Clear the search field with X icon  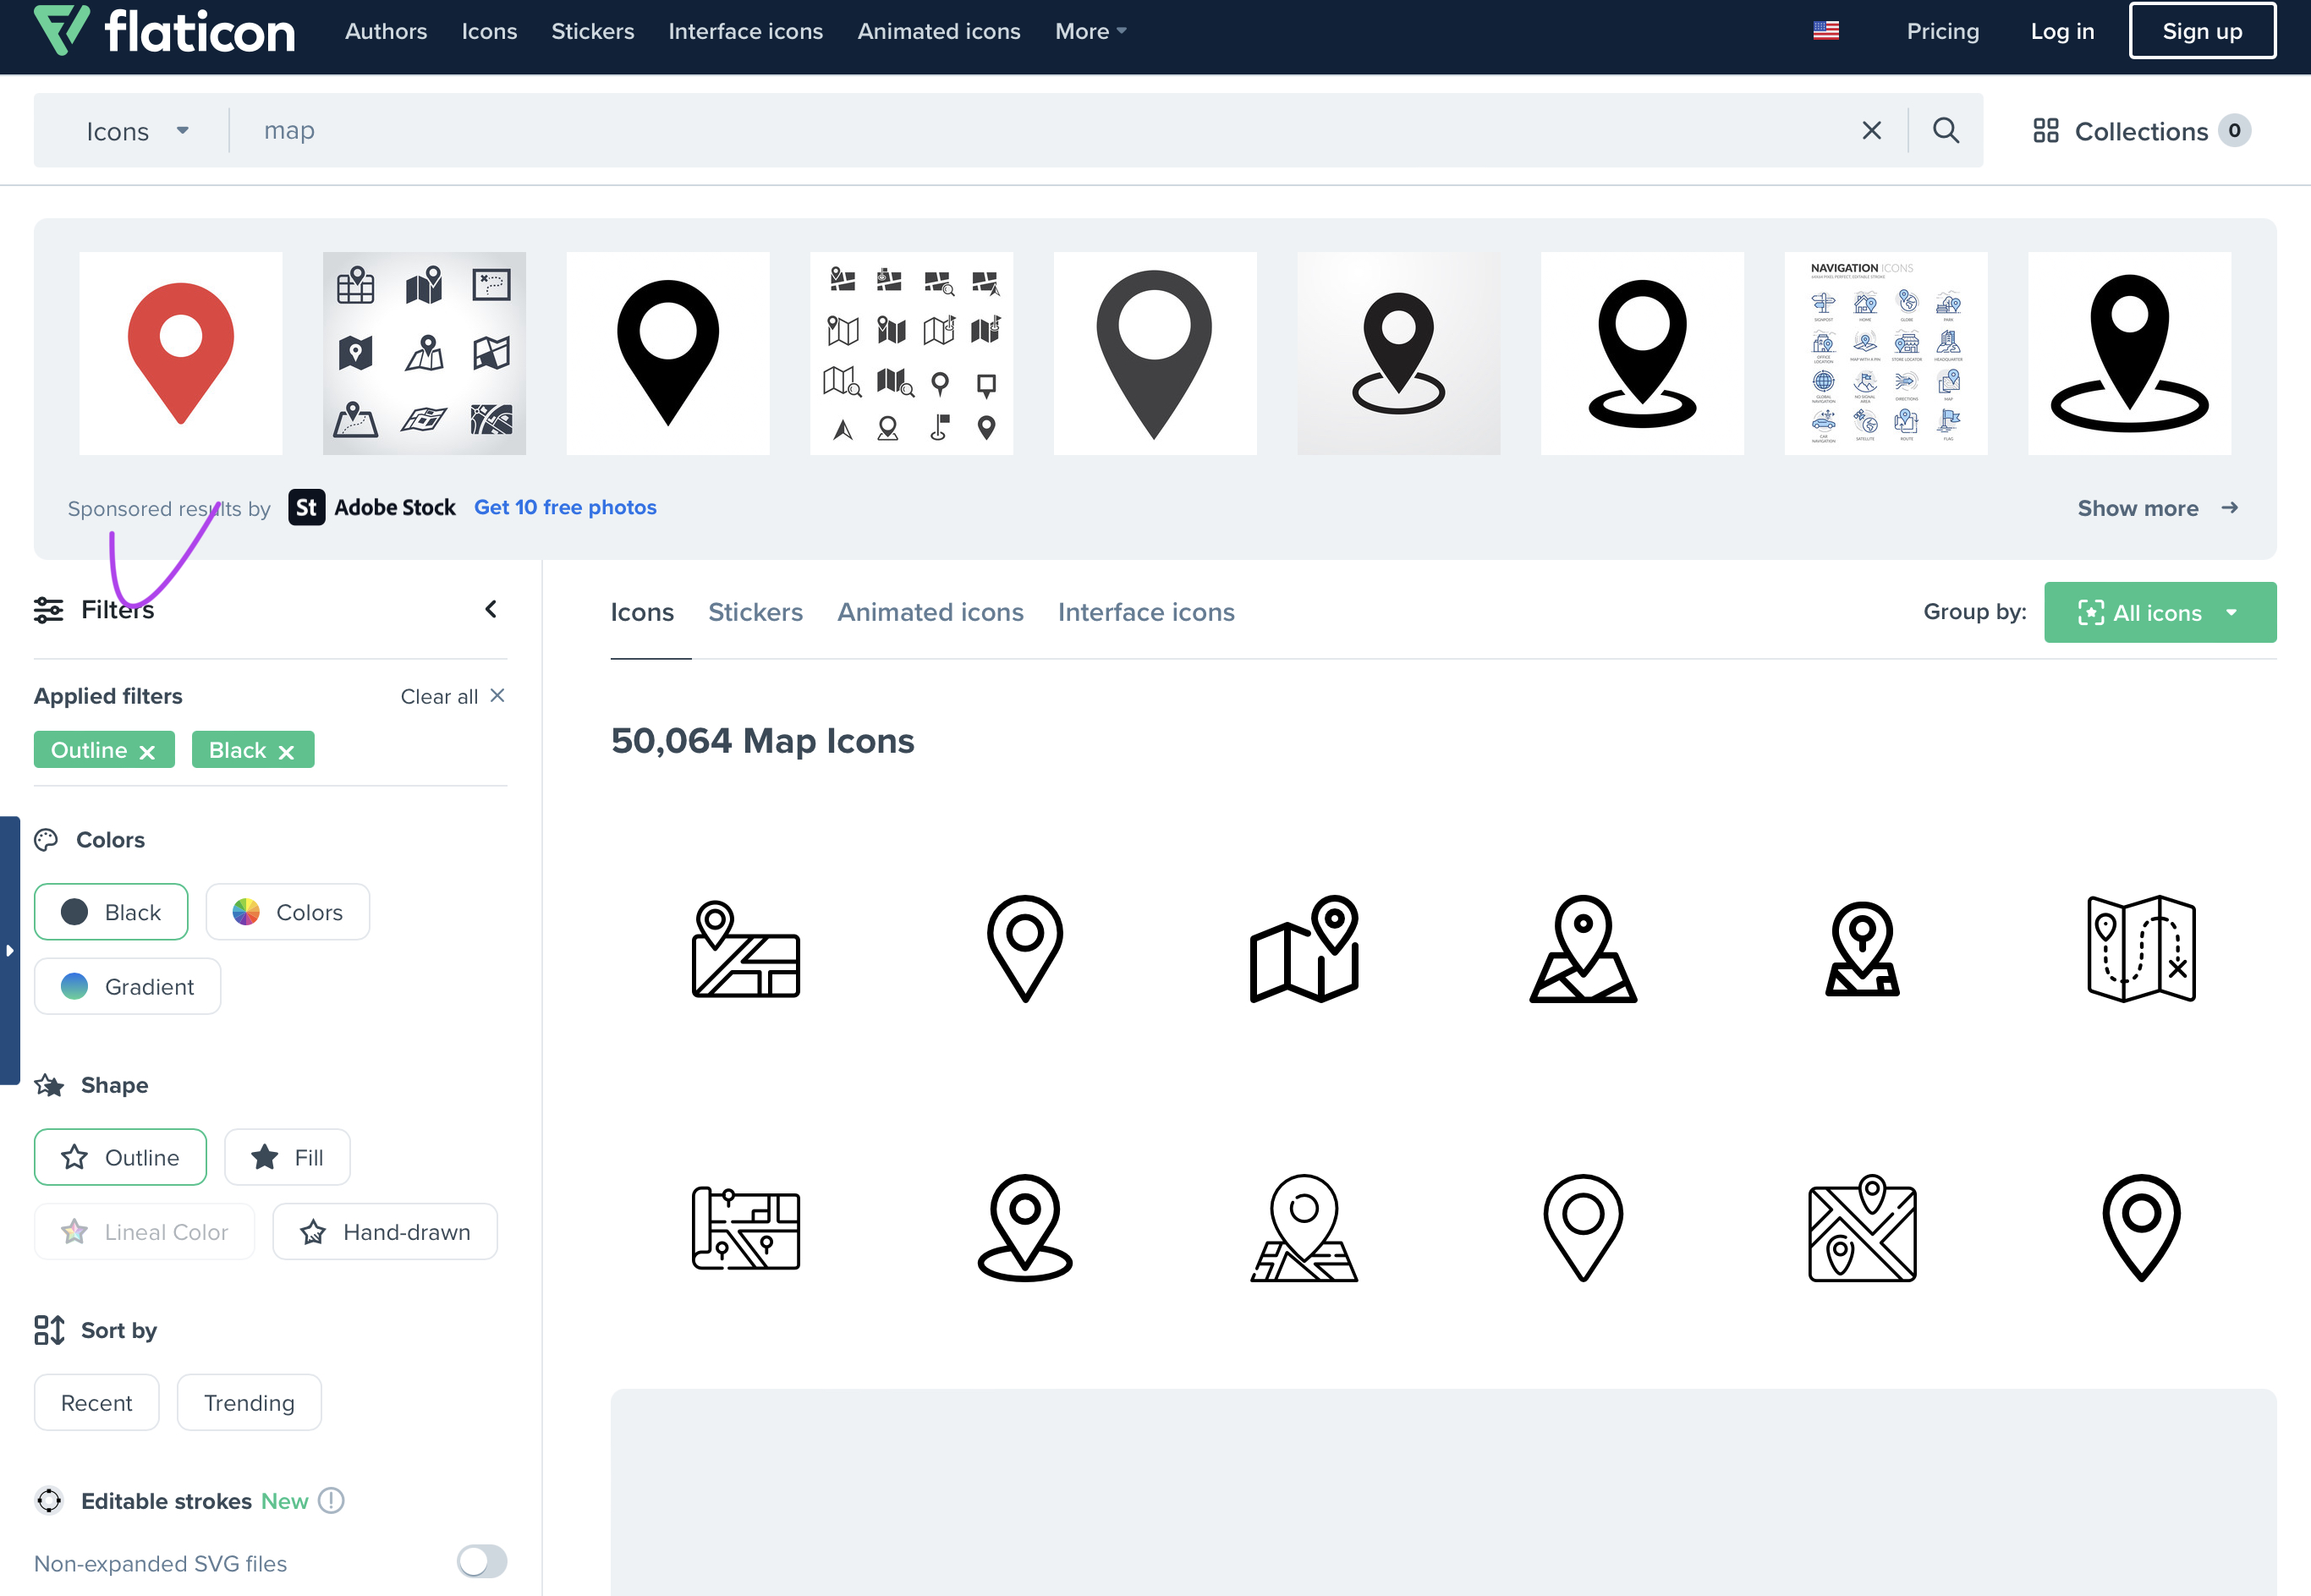pos(1871,130)
